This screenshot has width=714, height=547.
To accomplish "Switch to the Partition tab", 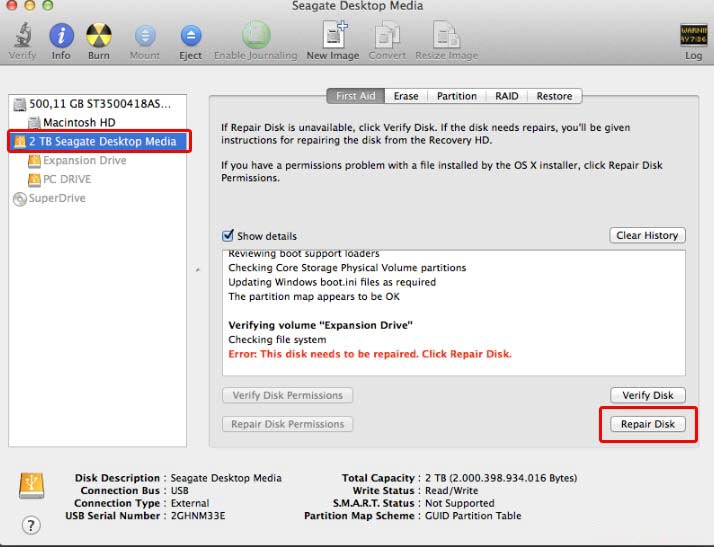I will pos(456,96).
